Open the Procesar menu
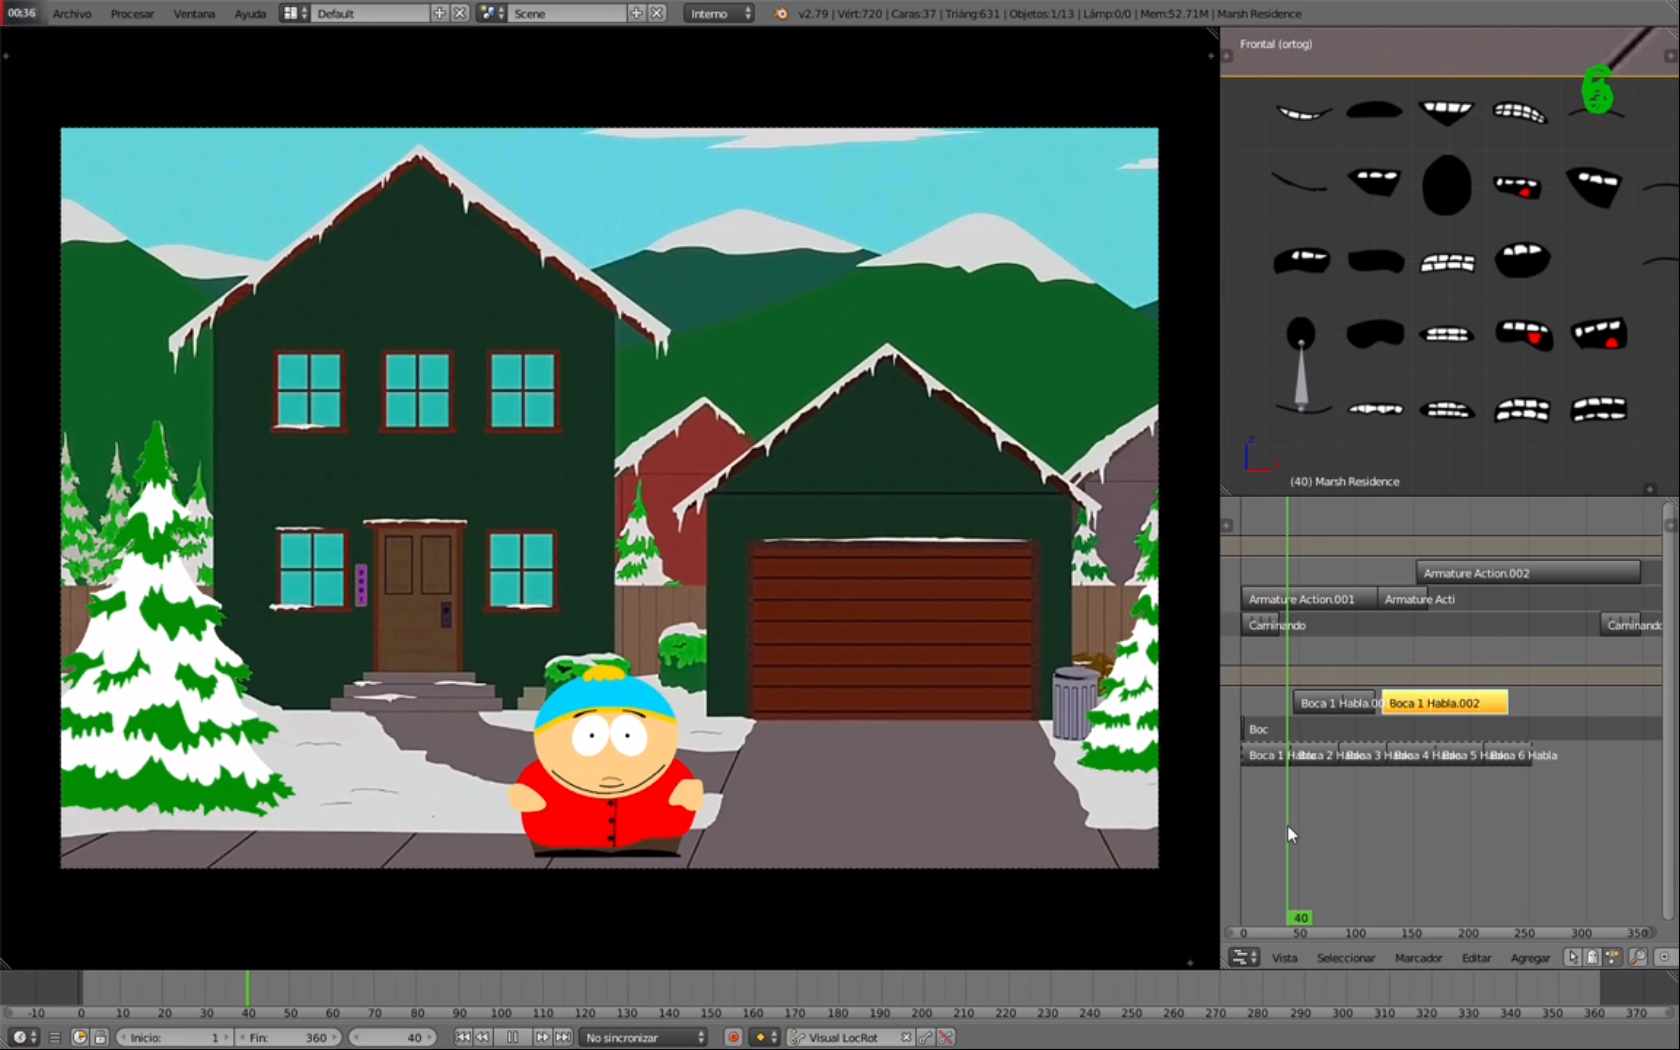 point(132,14)
